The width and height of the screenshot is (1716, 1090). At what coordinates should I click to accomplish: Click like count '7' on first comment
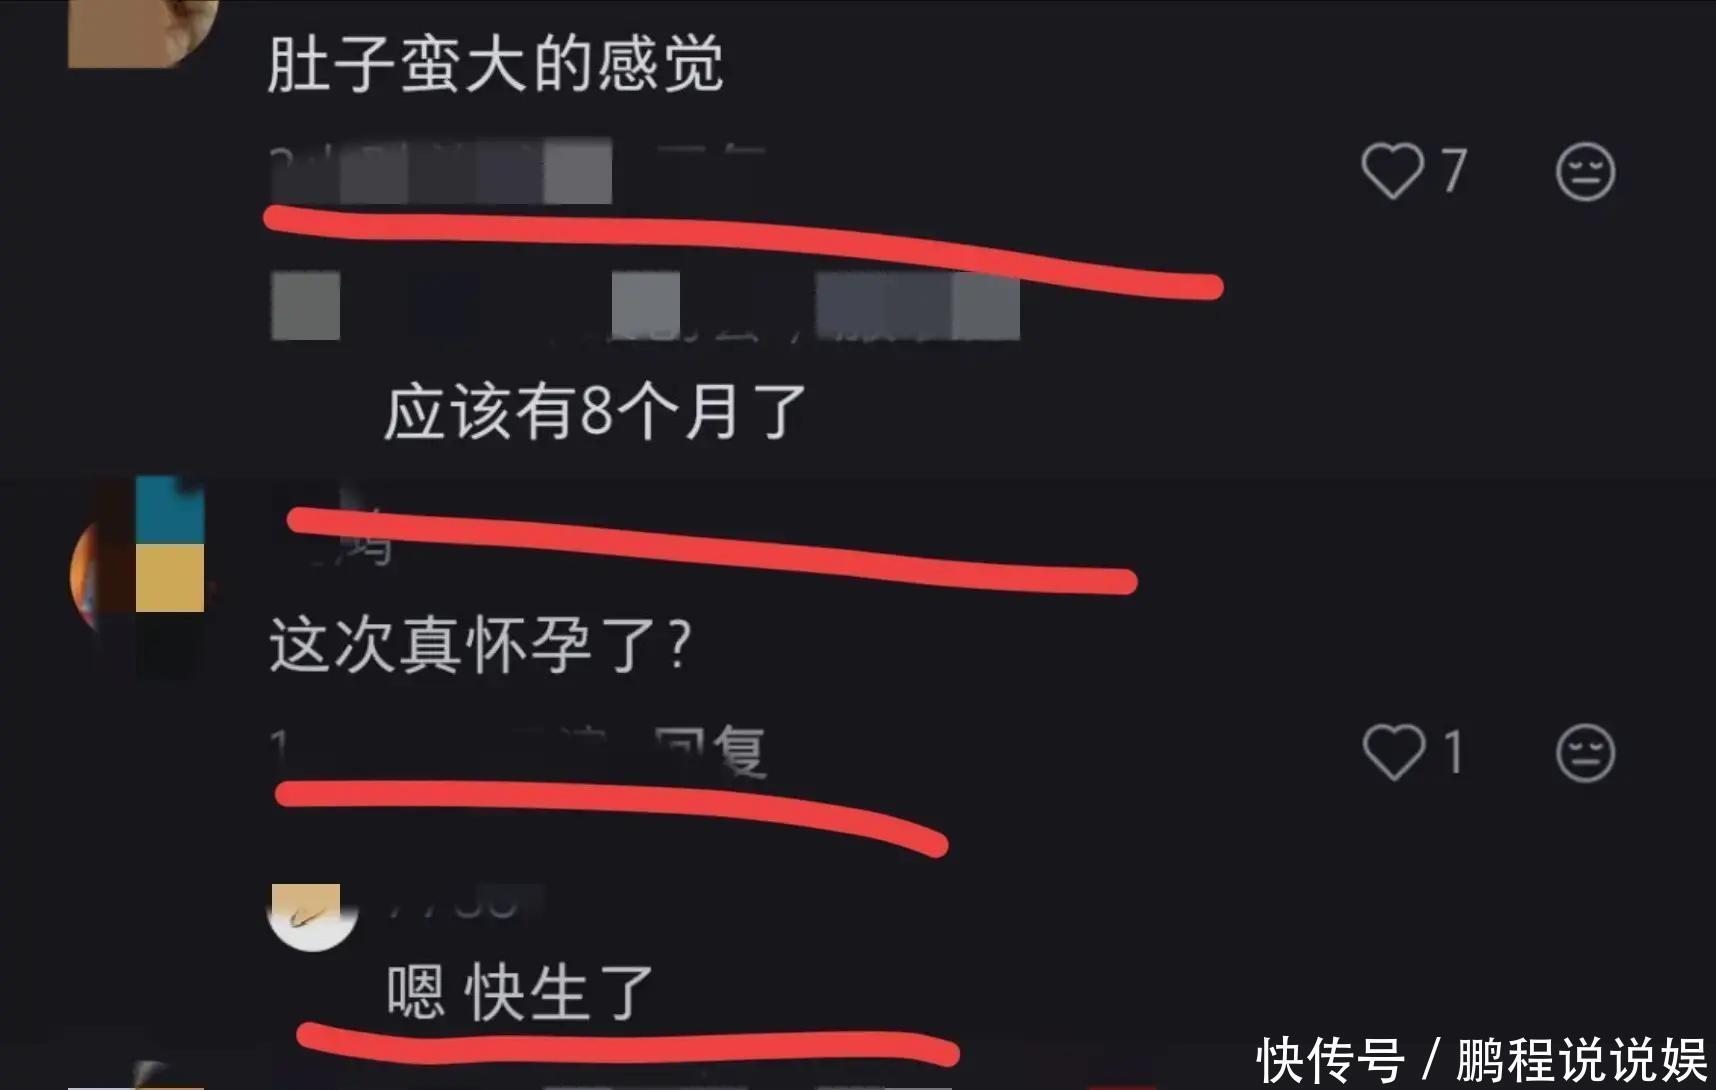tap(1454, 171)
